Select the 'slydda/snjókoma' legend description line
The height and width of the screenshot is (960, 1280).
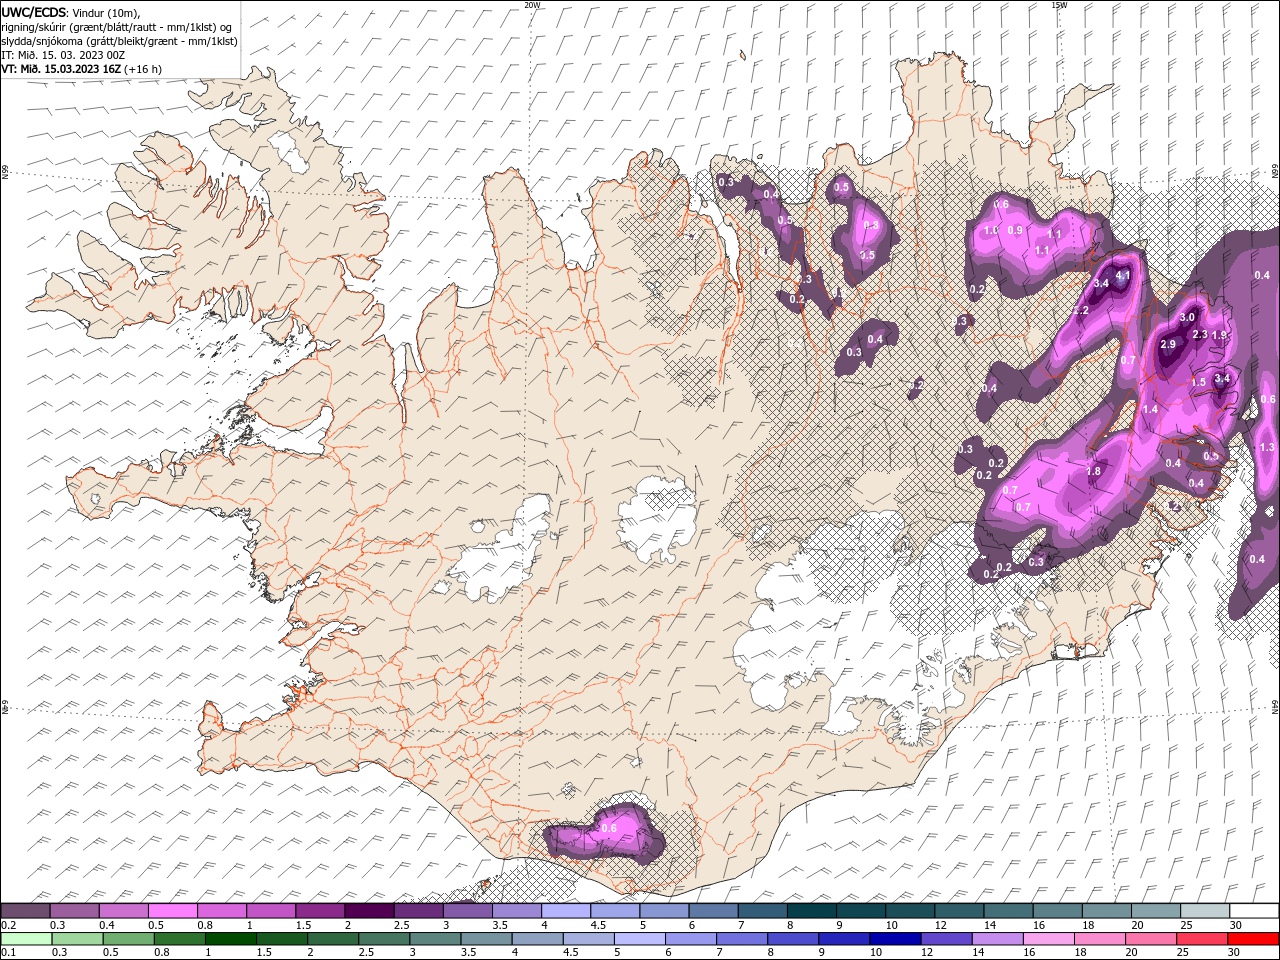pos(119,41)
